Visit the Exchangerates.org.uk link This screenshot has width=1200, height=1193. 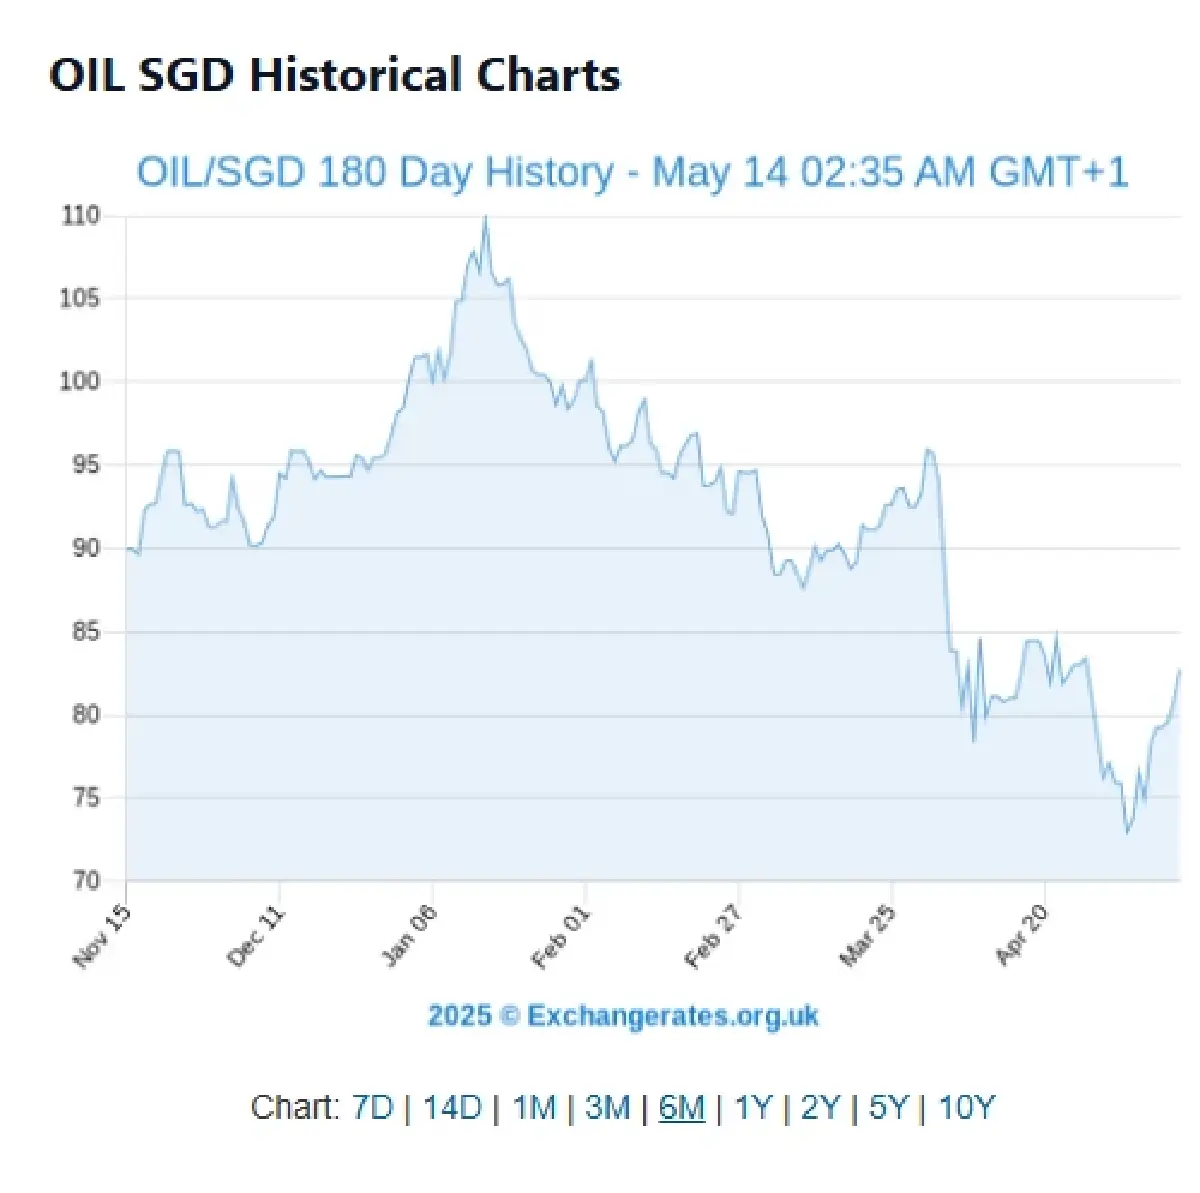pyautogui.click(x=623, y=1016)
